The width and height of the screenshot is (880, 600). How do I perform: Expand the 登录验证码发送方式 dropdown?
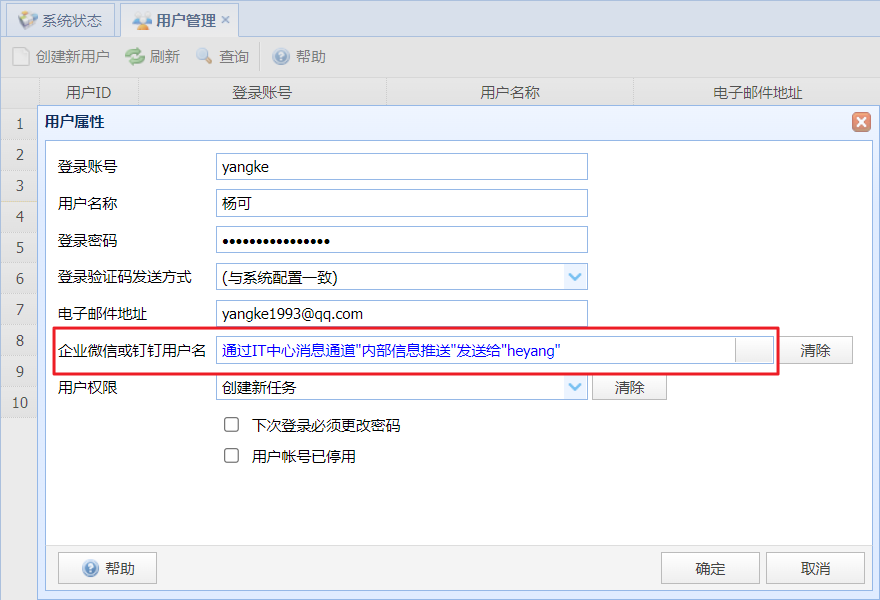pos(575,277)
